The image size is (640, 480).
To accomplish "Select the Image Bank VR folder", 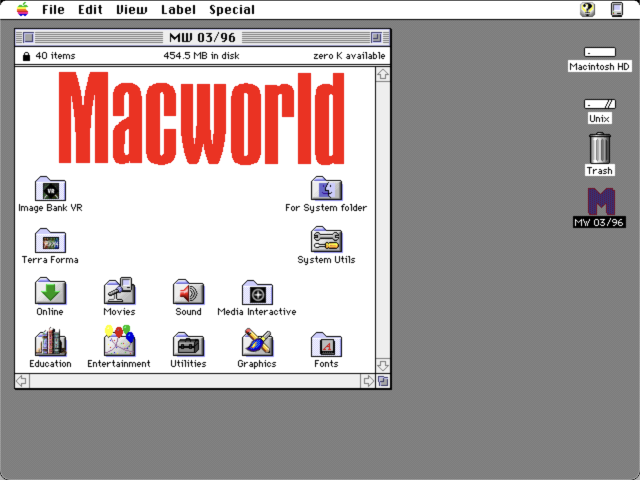I will click(x=50, y=189).
